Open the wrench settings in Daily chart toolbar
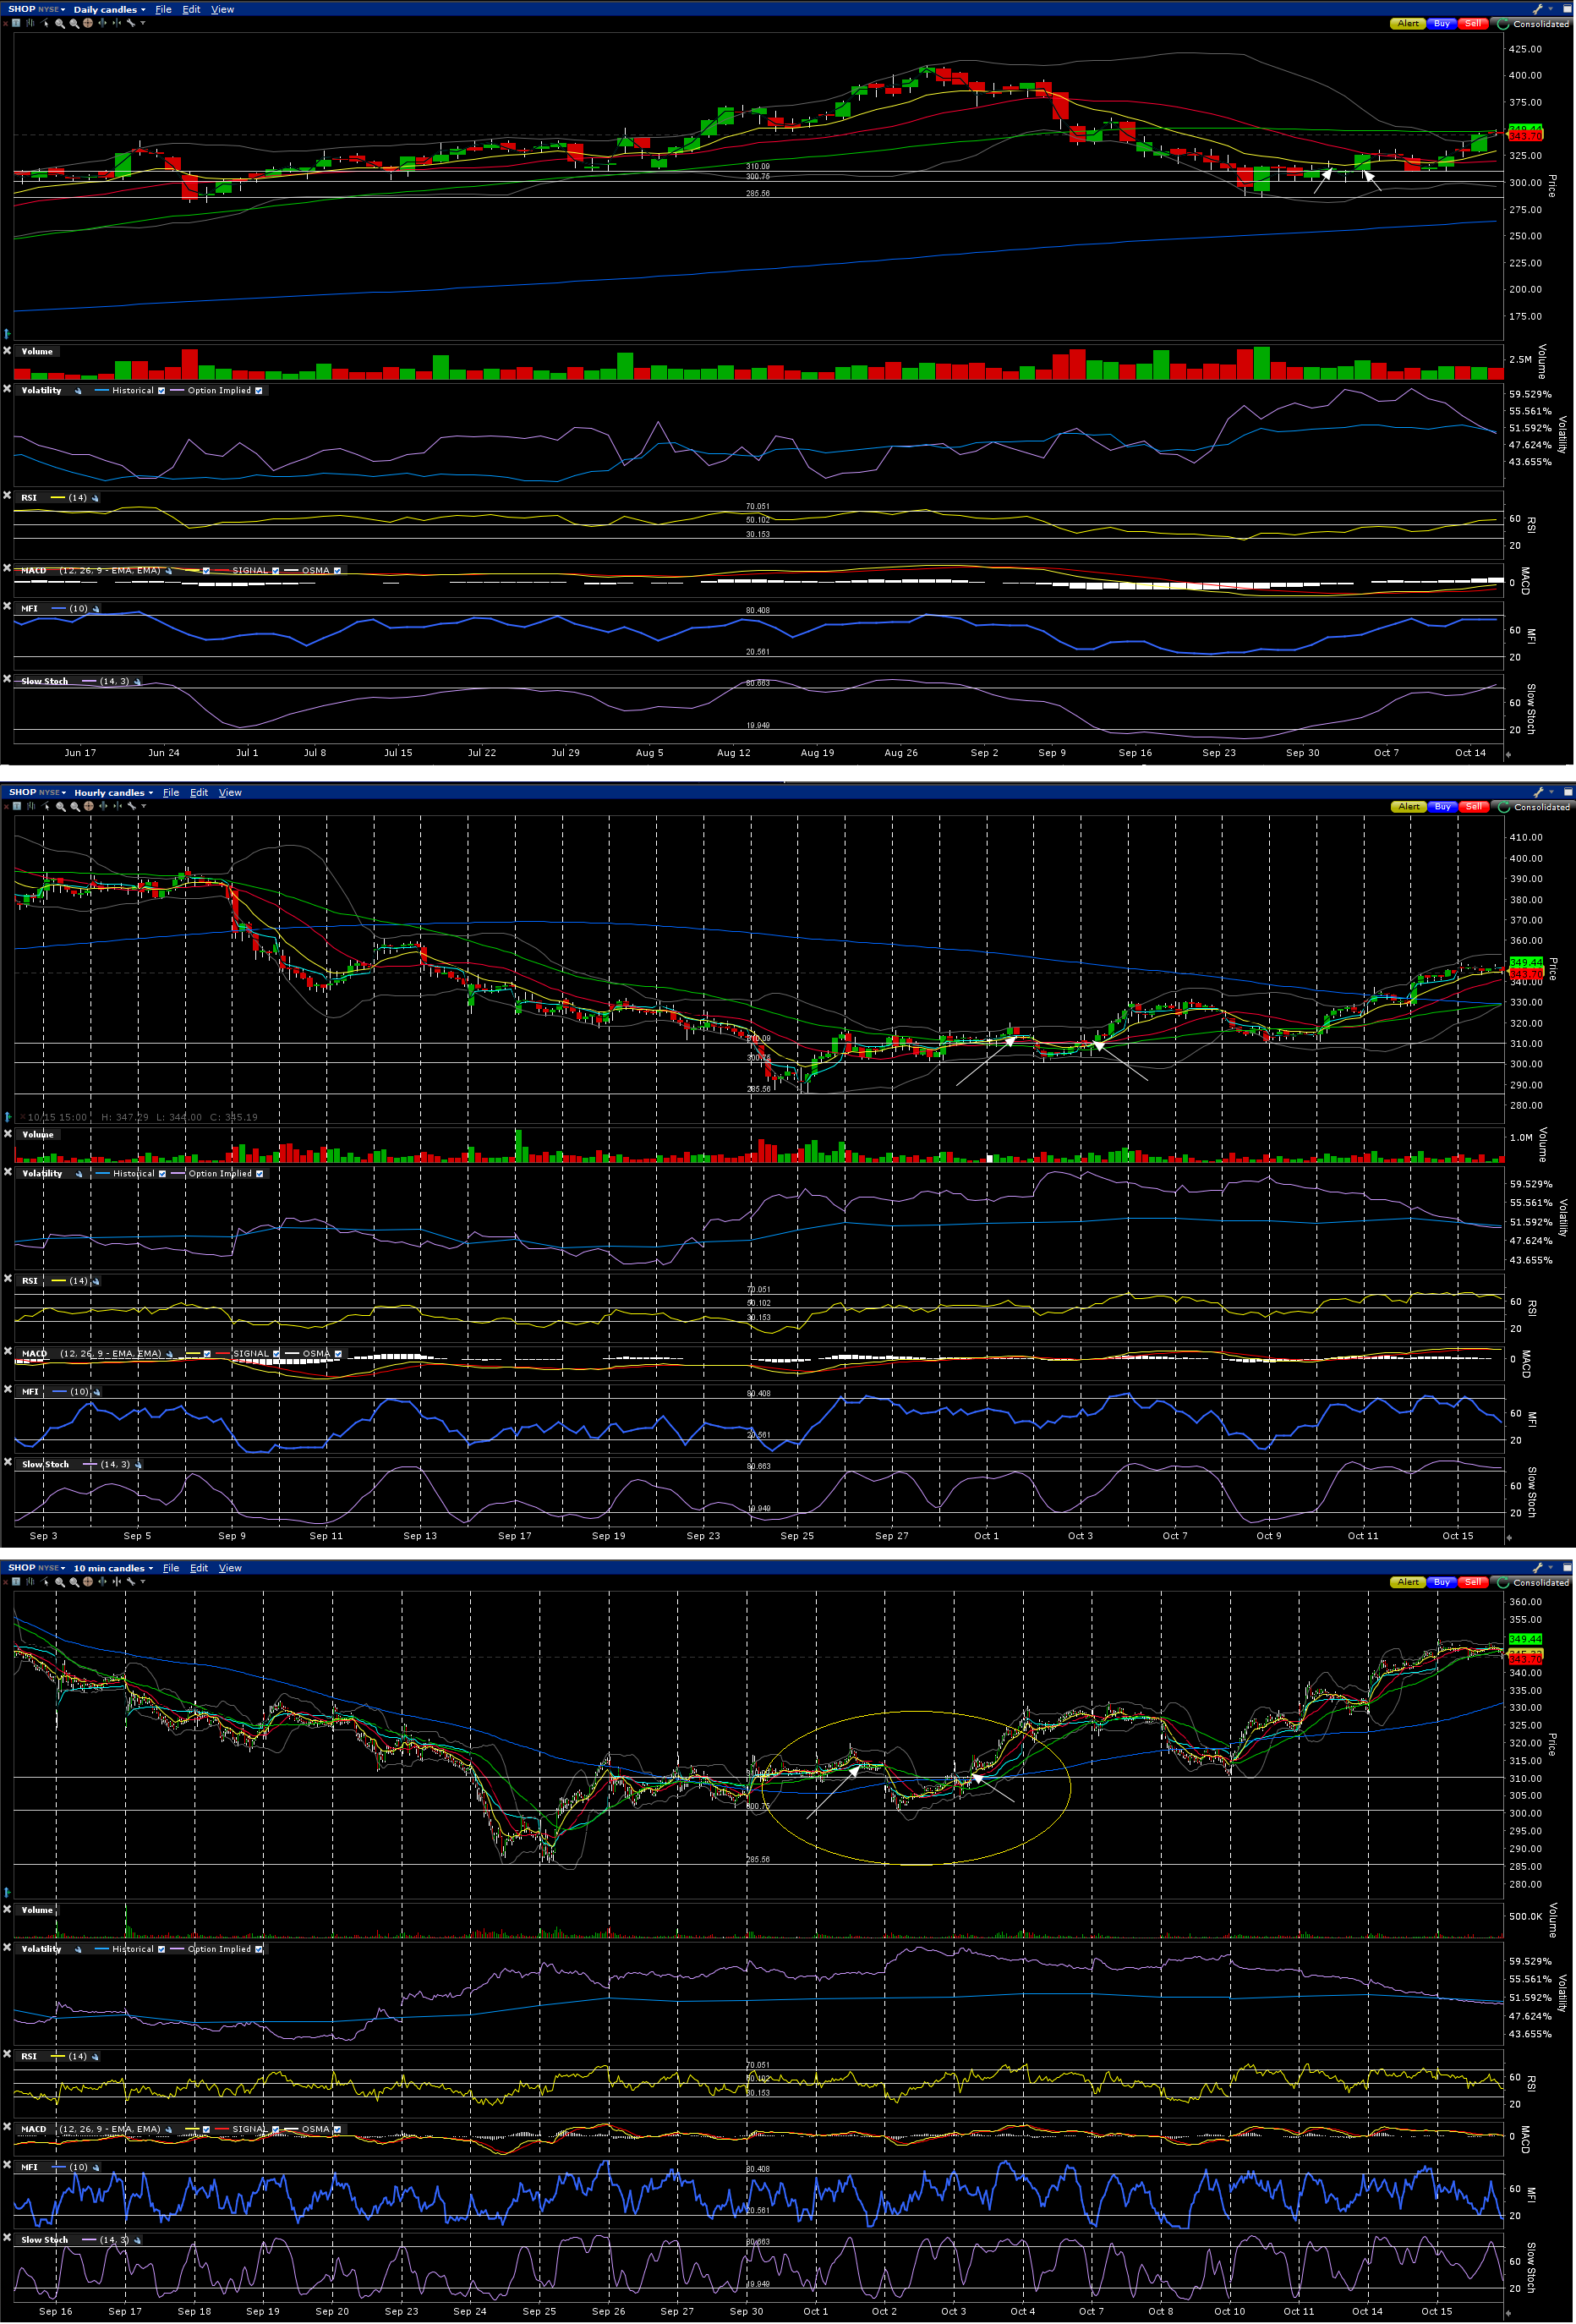This screenshot has width=1576, height=2324. point(130,23)
